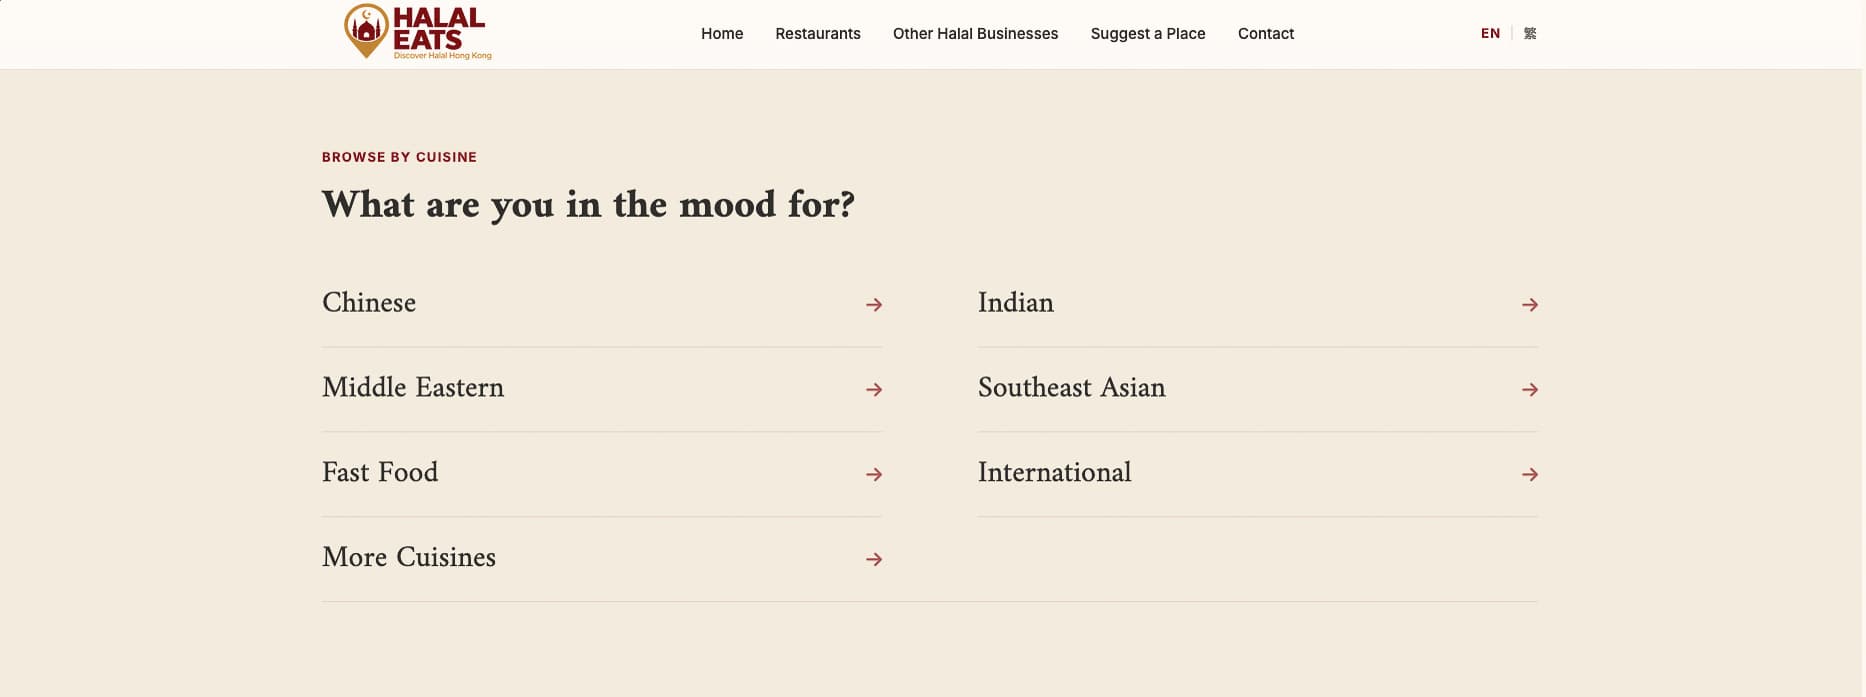This screenshot has width=1866, height=697.
Task: Click the arrow icon beside Indian
Action: tap(1530, 304)
